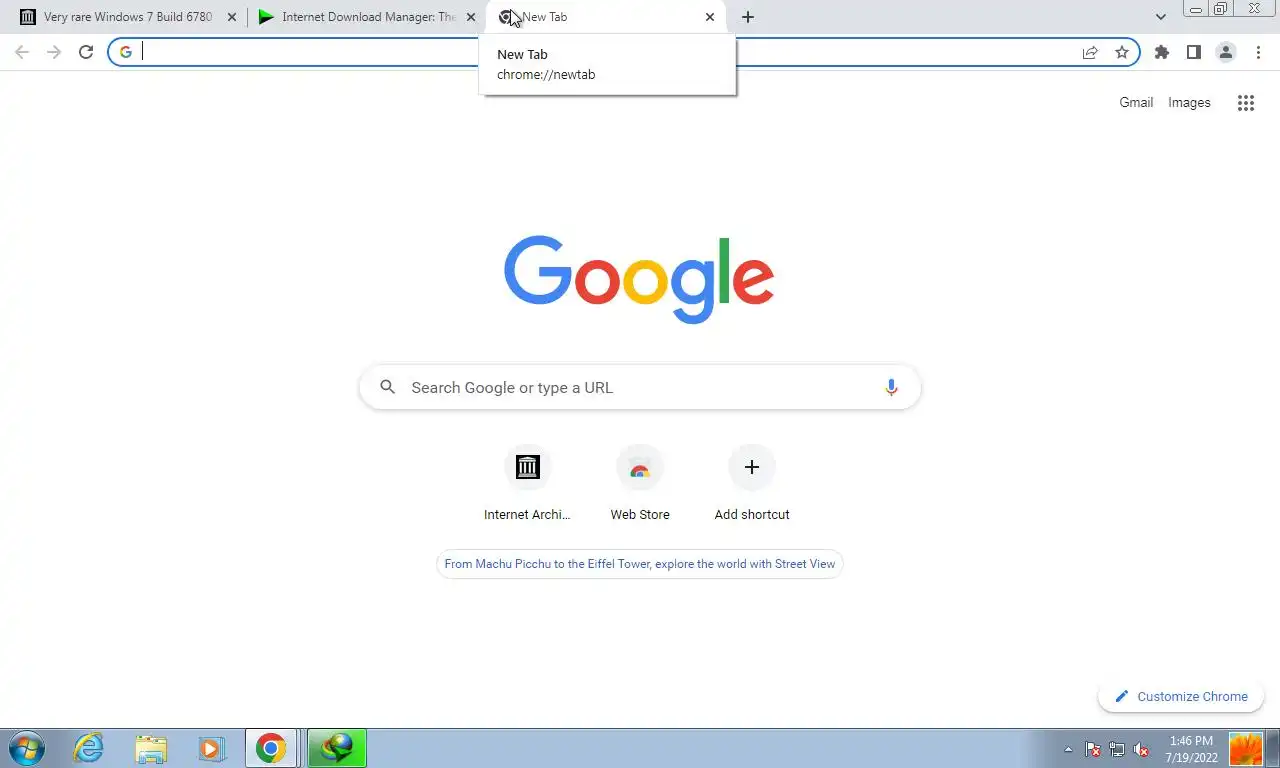Screen dimensions: 1280x768
Task: Open the Web Store shortcut
Action: [640, 484]
